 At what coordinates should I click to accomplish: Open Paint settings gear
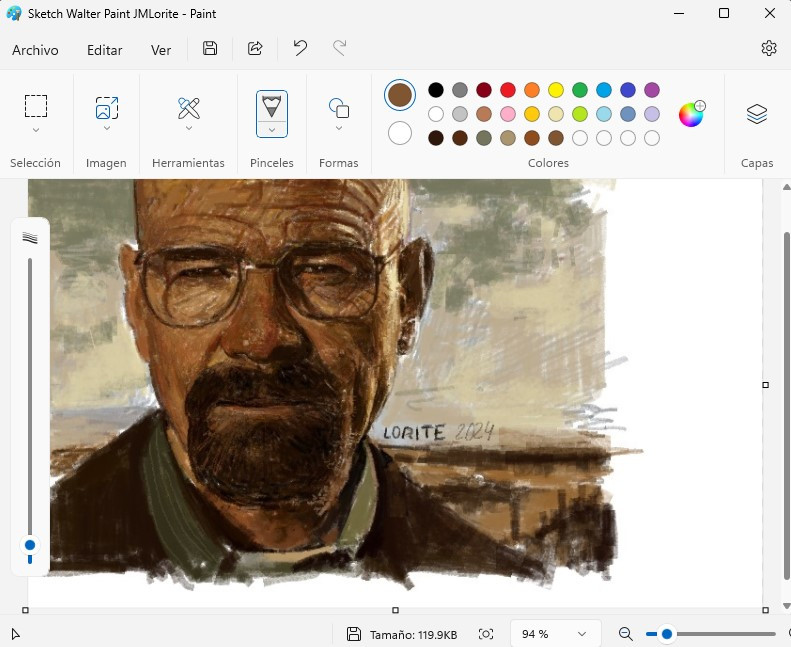768,48
